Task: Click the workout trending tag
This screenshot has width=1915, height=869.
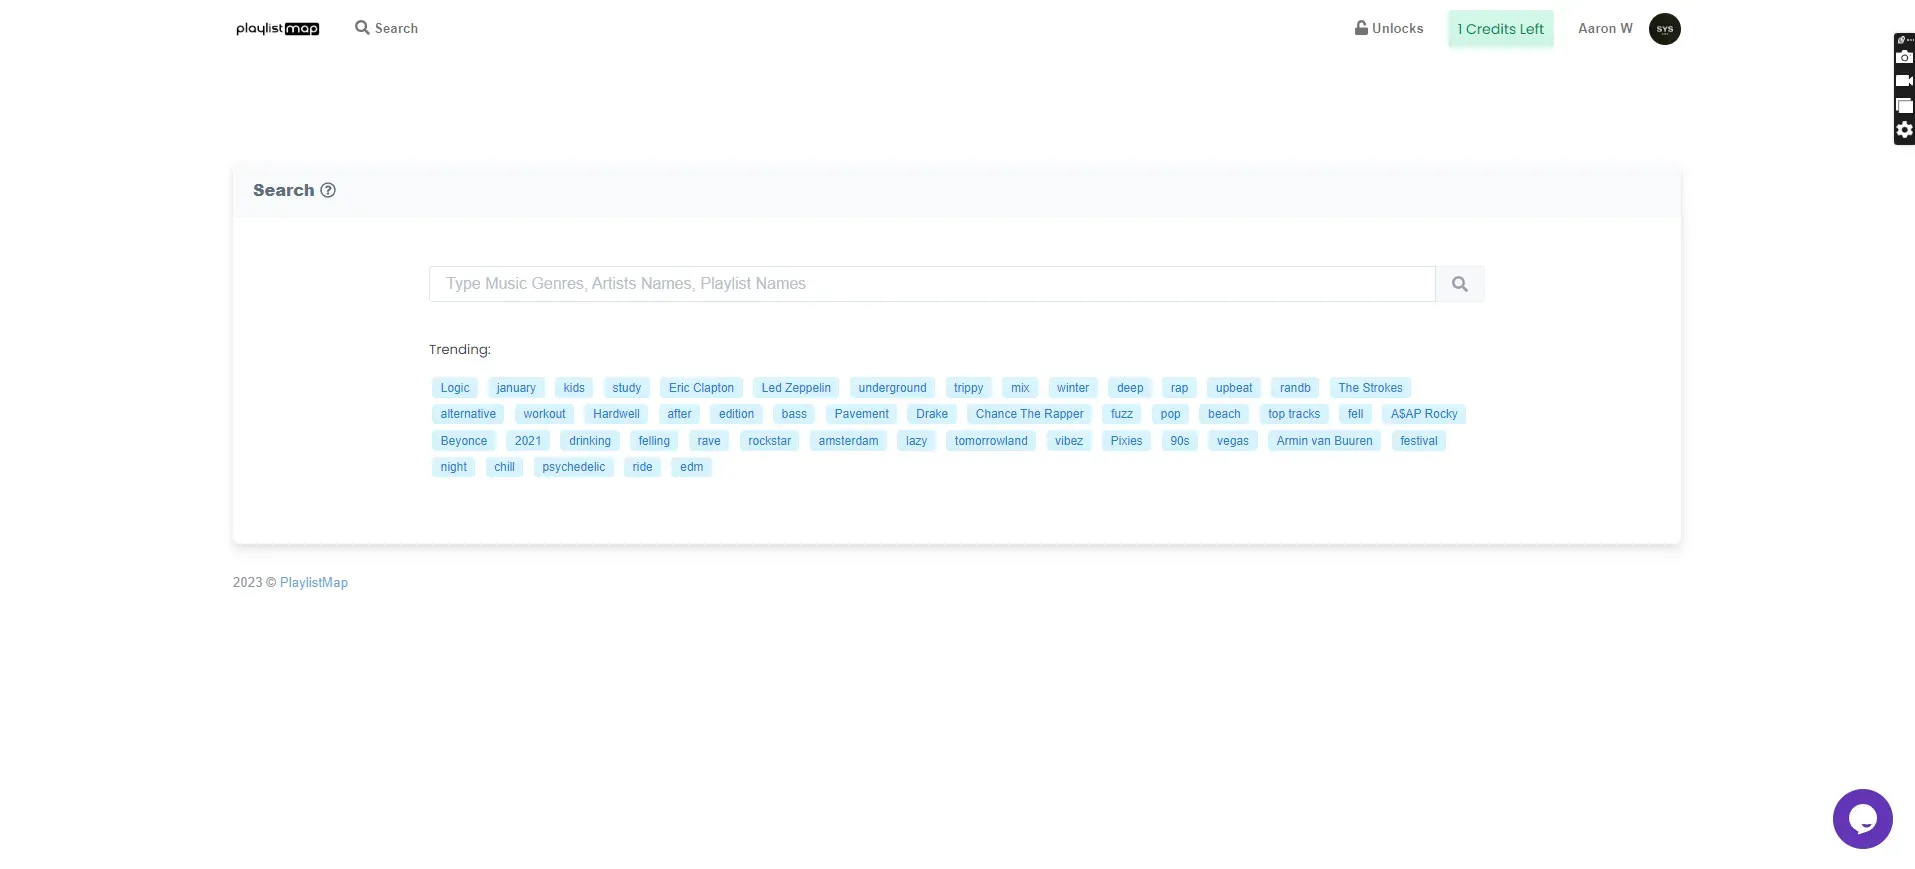Action: pyautogui.click(x=544, y=414)
